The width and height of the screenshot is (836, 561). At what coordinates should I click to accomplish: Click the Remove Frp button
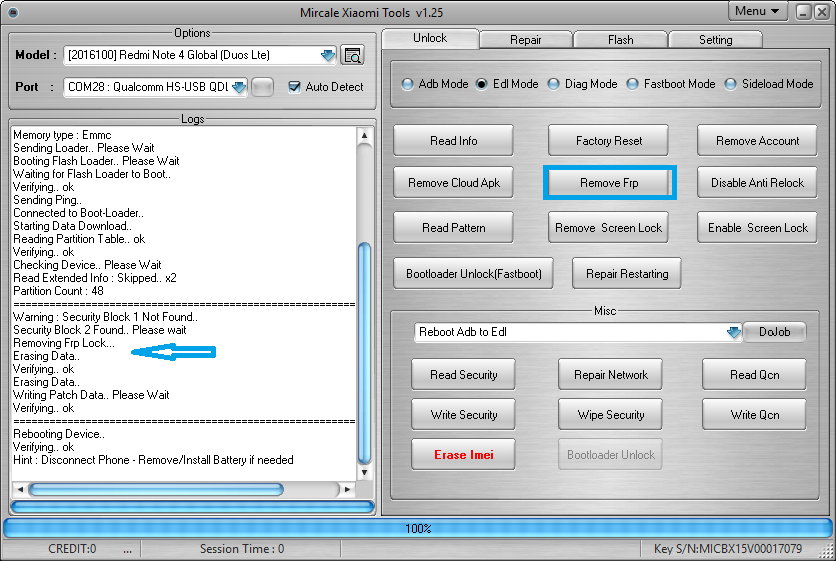coord(609,183)
